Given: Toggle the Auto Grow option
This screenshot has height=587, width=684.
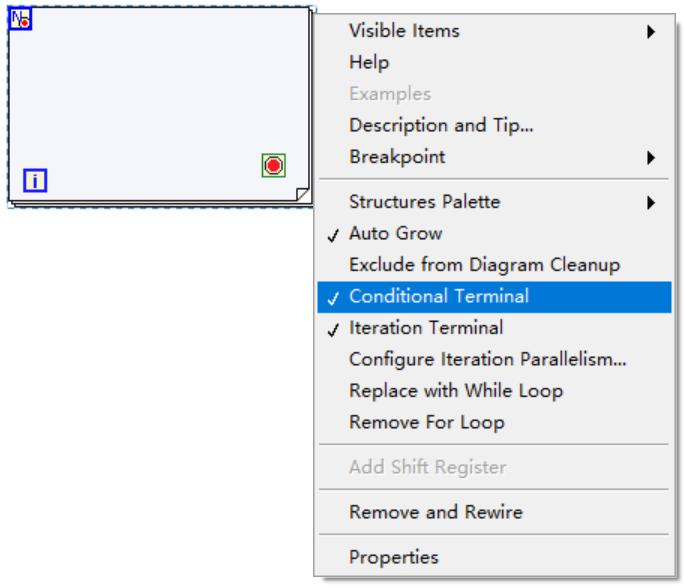Looking at the screenshot, I should 494,233.
